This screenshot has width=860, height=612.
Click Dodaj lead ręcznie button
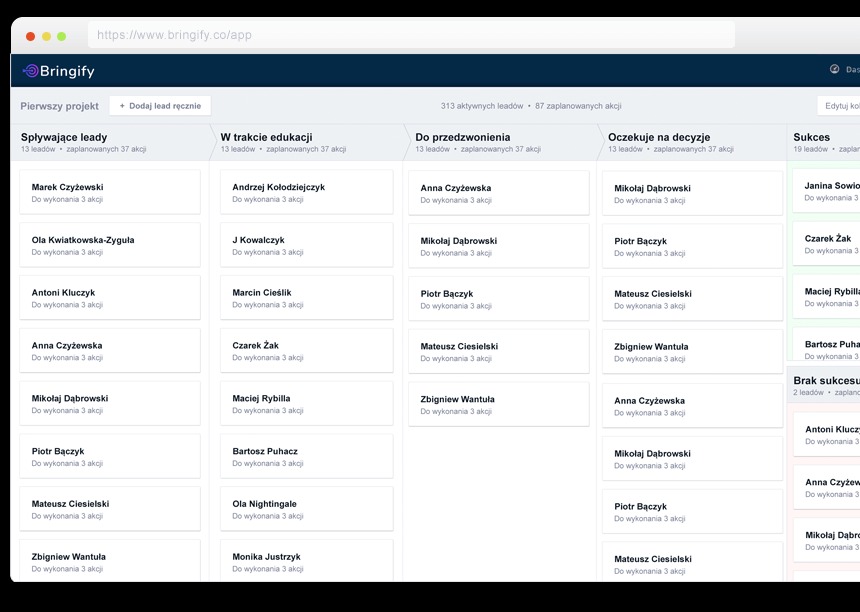(x=160, y=106)
